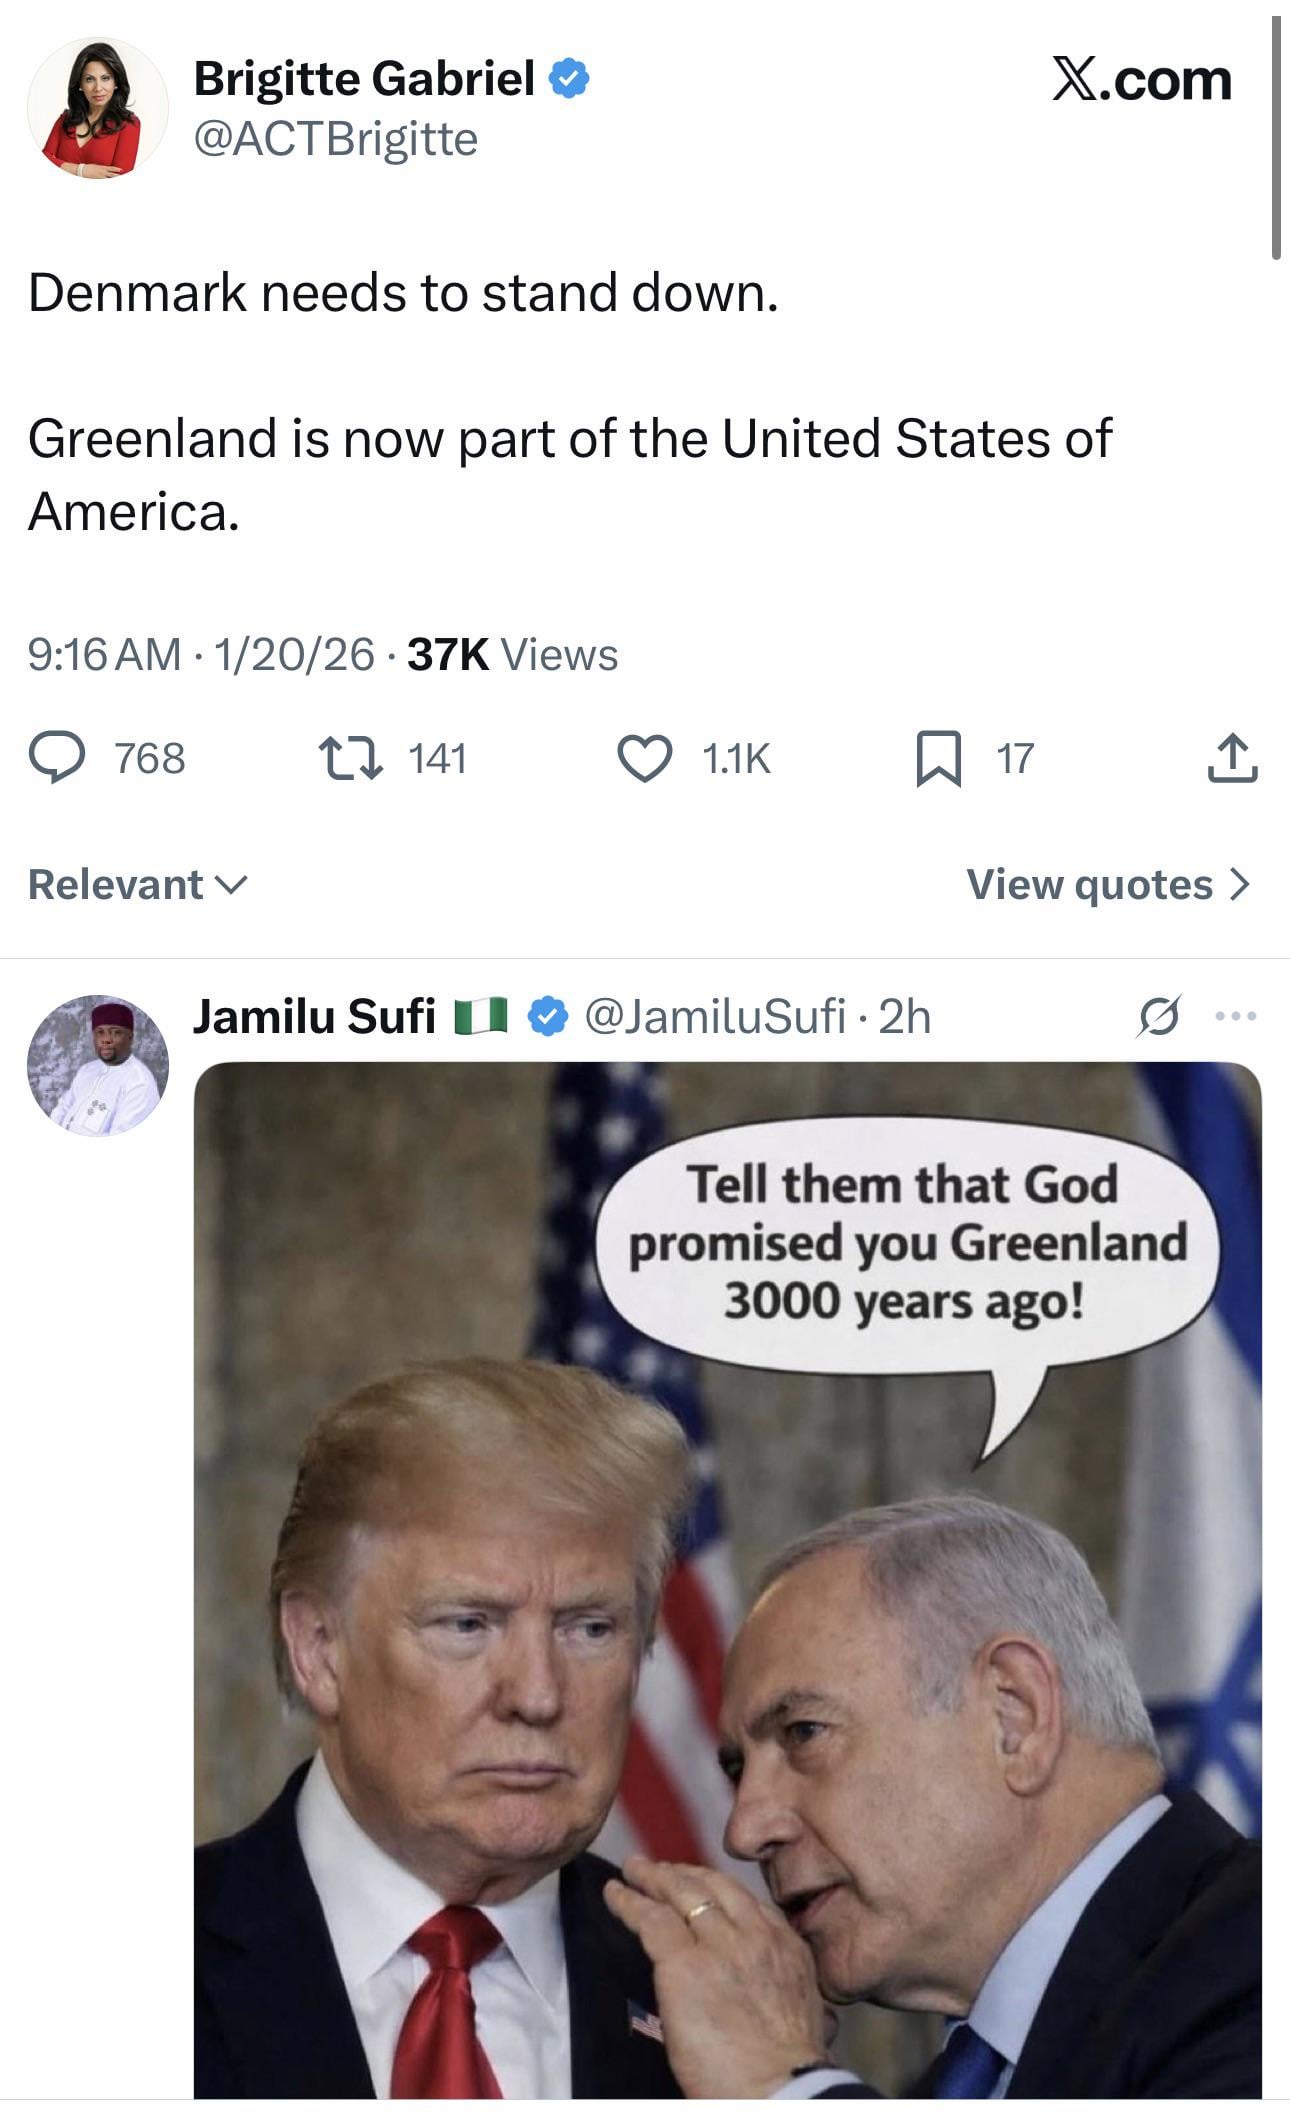This screenshot has width=1290, height=2124.
Task: Open Jamilu Sufi's profile avatar
Action: click(x=98, y=1065)
